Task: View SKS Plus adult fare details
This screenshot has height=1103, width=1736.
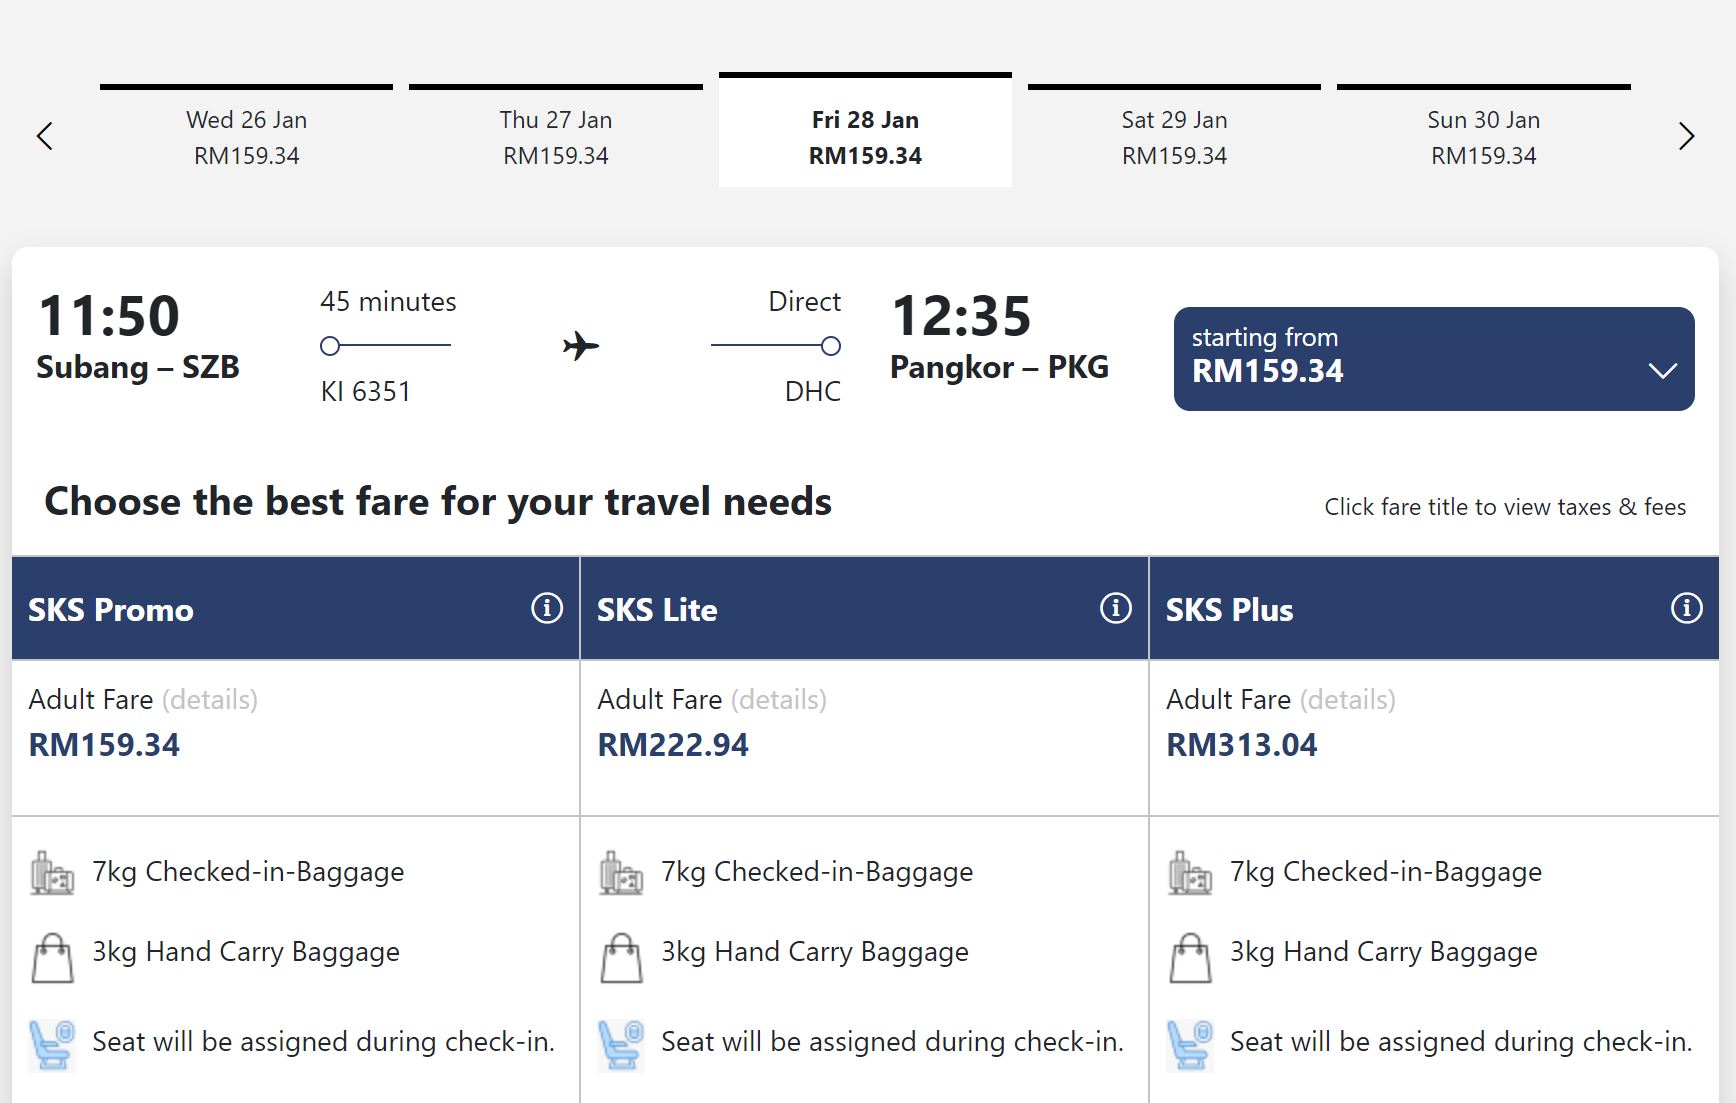Action: click(x=1348, y=700)
